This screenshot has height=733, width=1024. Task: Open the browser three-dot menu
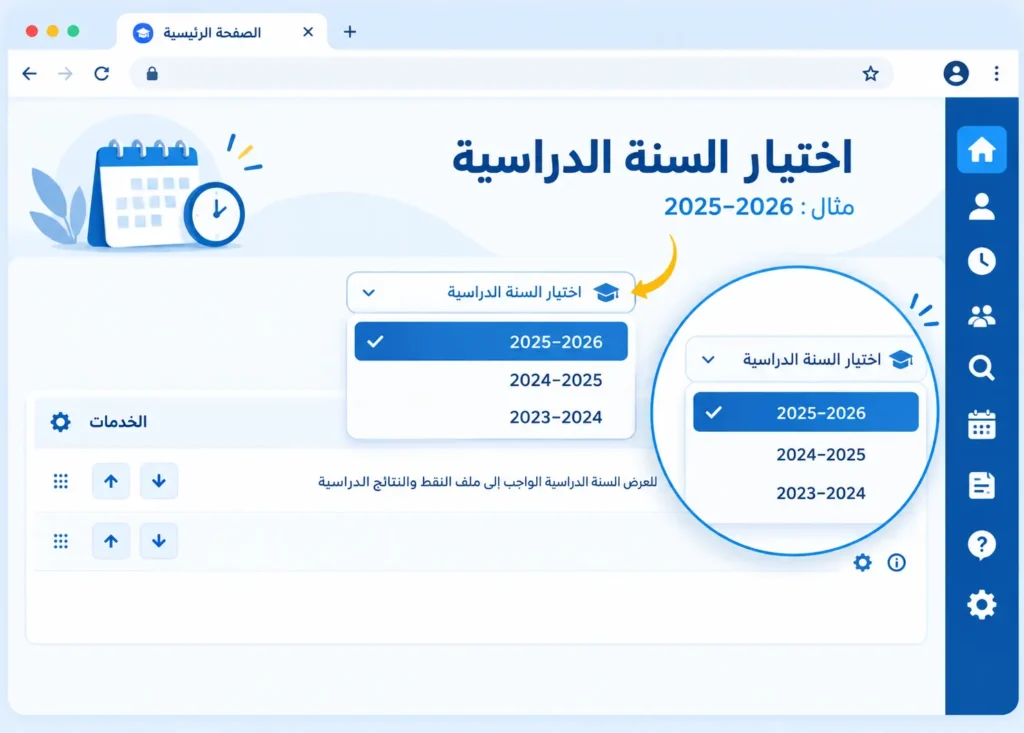coord(997,73)
